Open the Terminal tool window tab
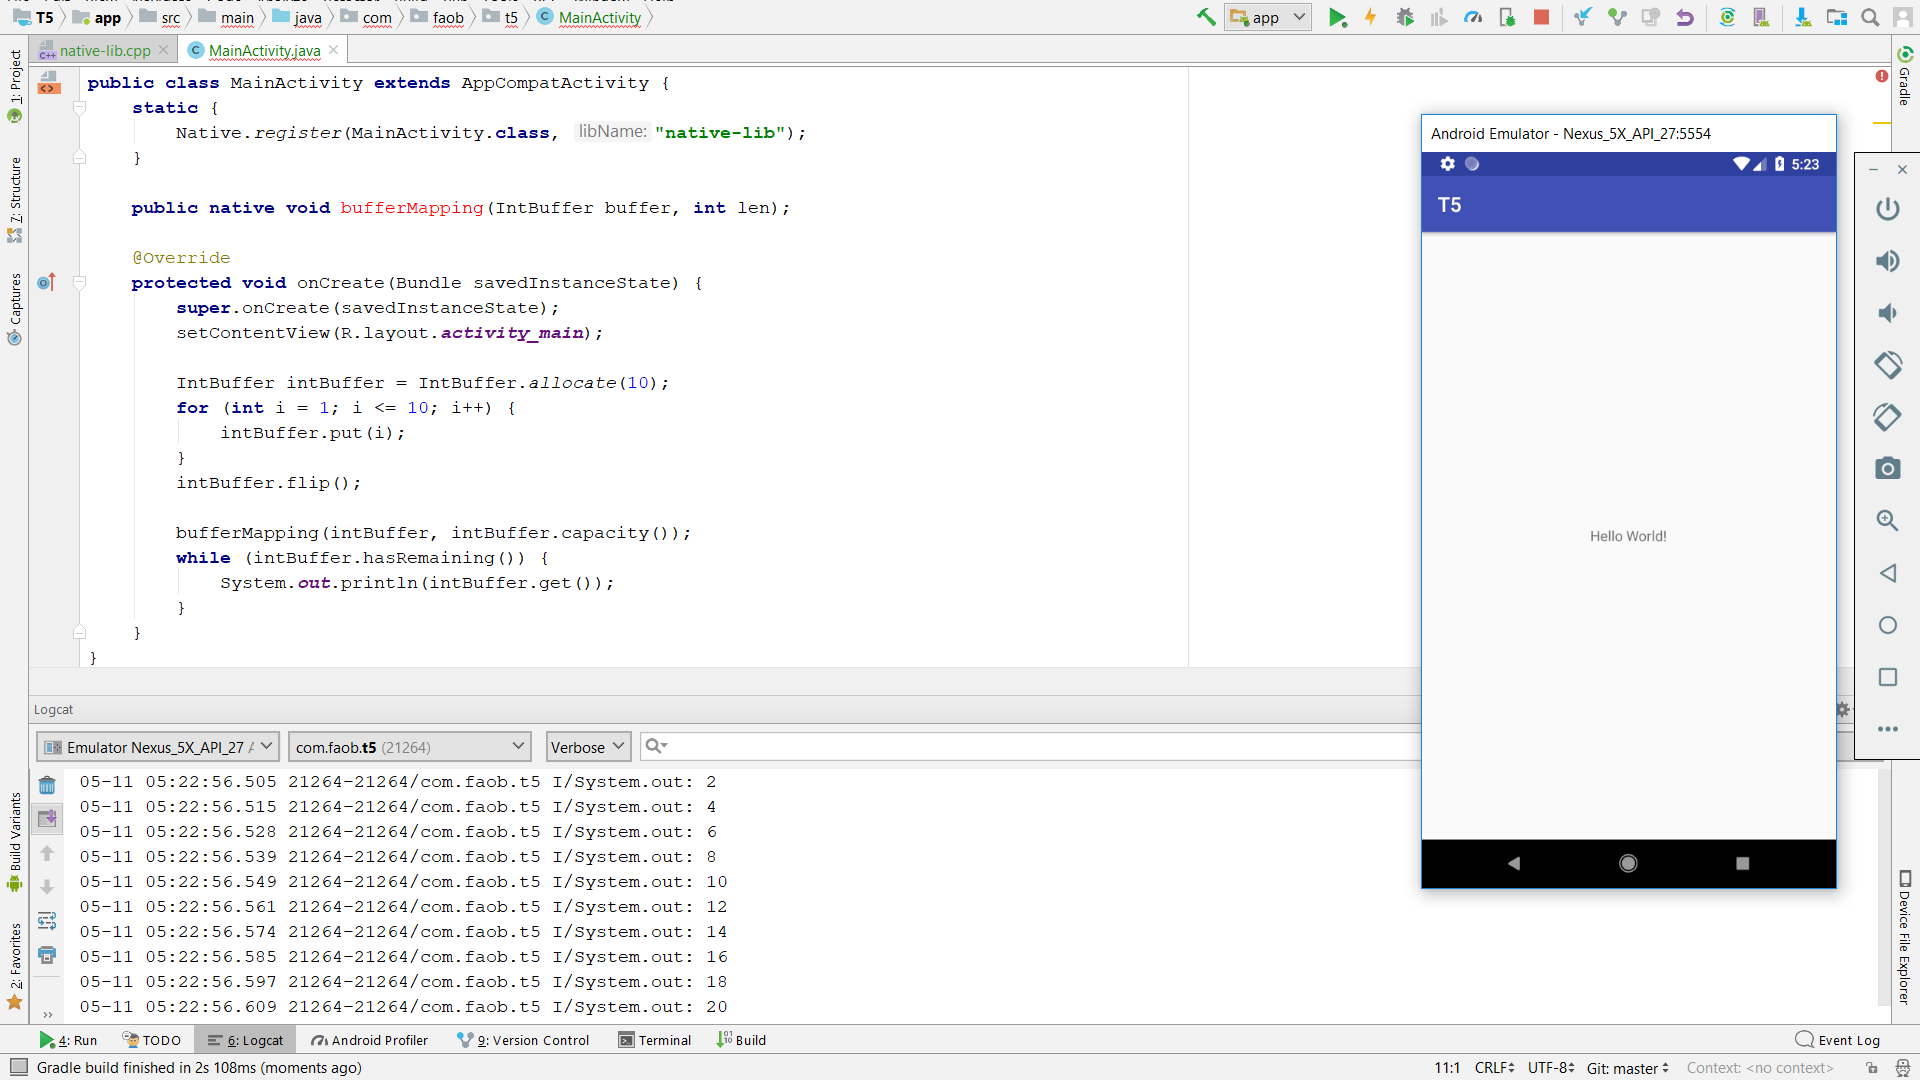 point(655,1040)
